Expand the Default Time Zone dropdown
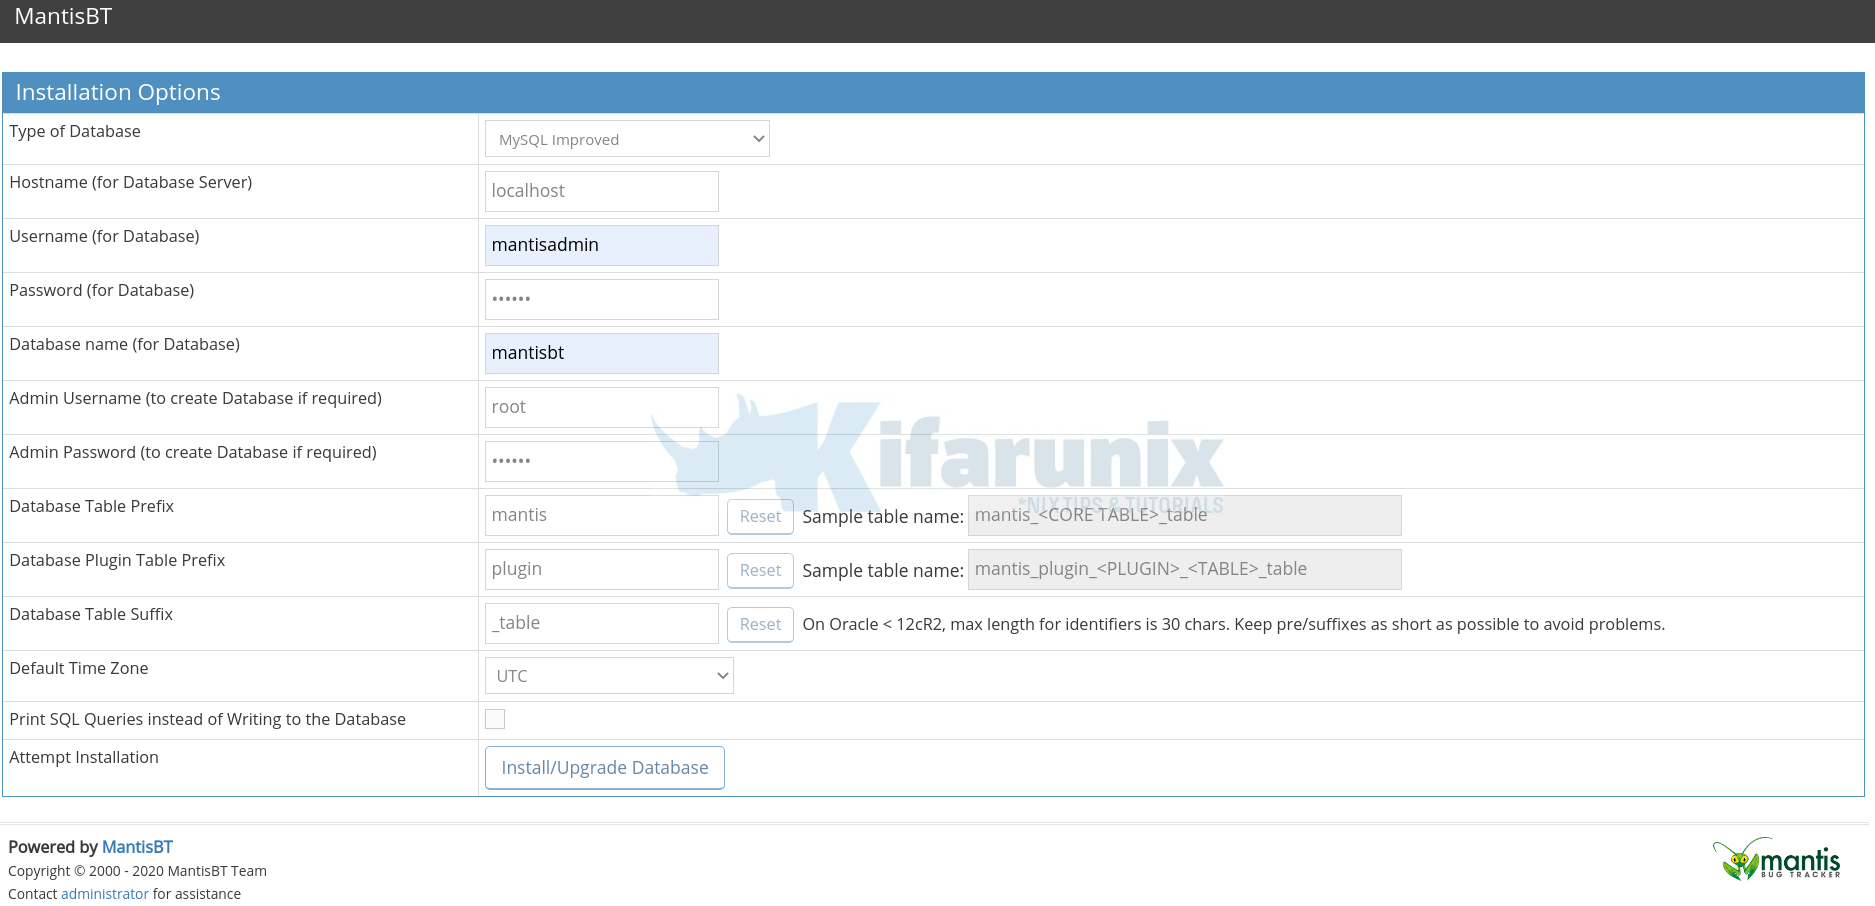1875x906 pixels. click(609, 676)
